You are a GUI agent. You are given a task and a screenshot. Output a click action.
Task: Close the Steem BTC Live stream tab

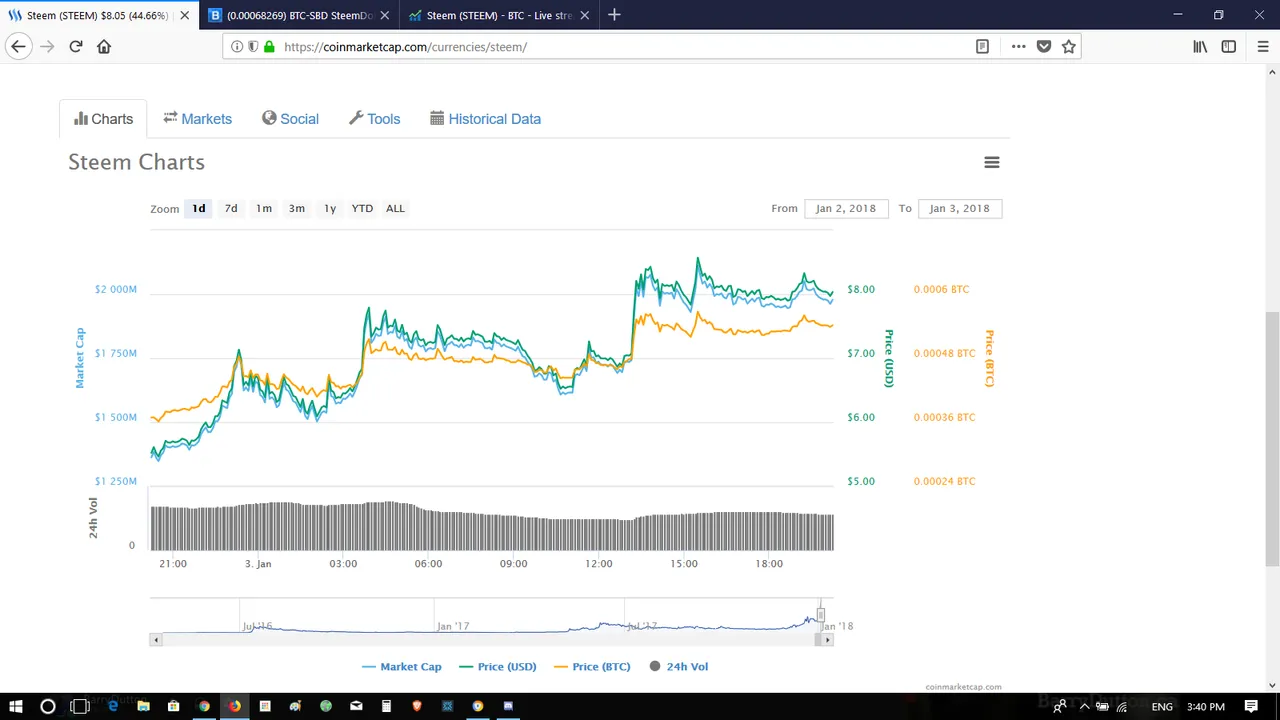coord(585,15)
